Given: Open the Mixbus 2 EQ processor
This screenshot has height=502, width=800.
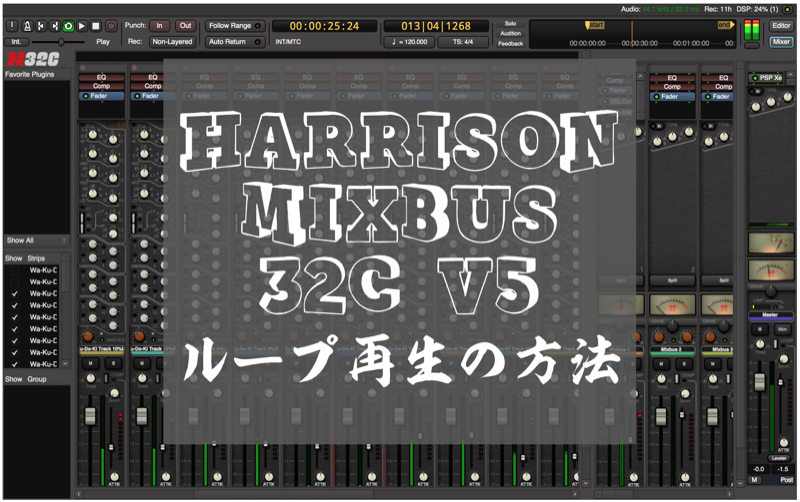Looking at the screenshot, I should click(672, 78).
